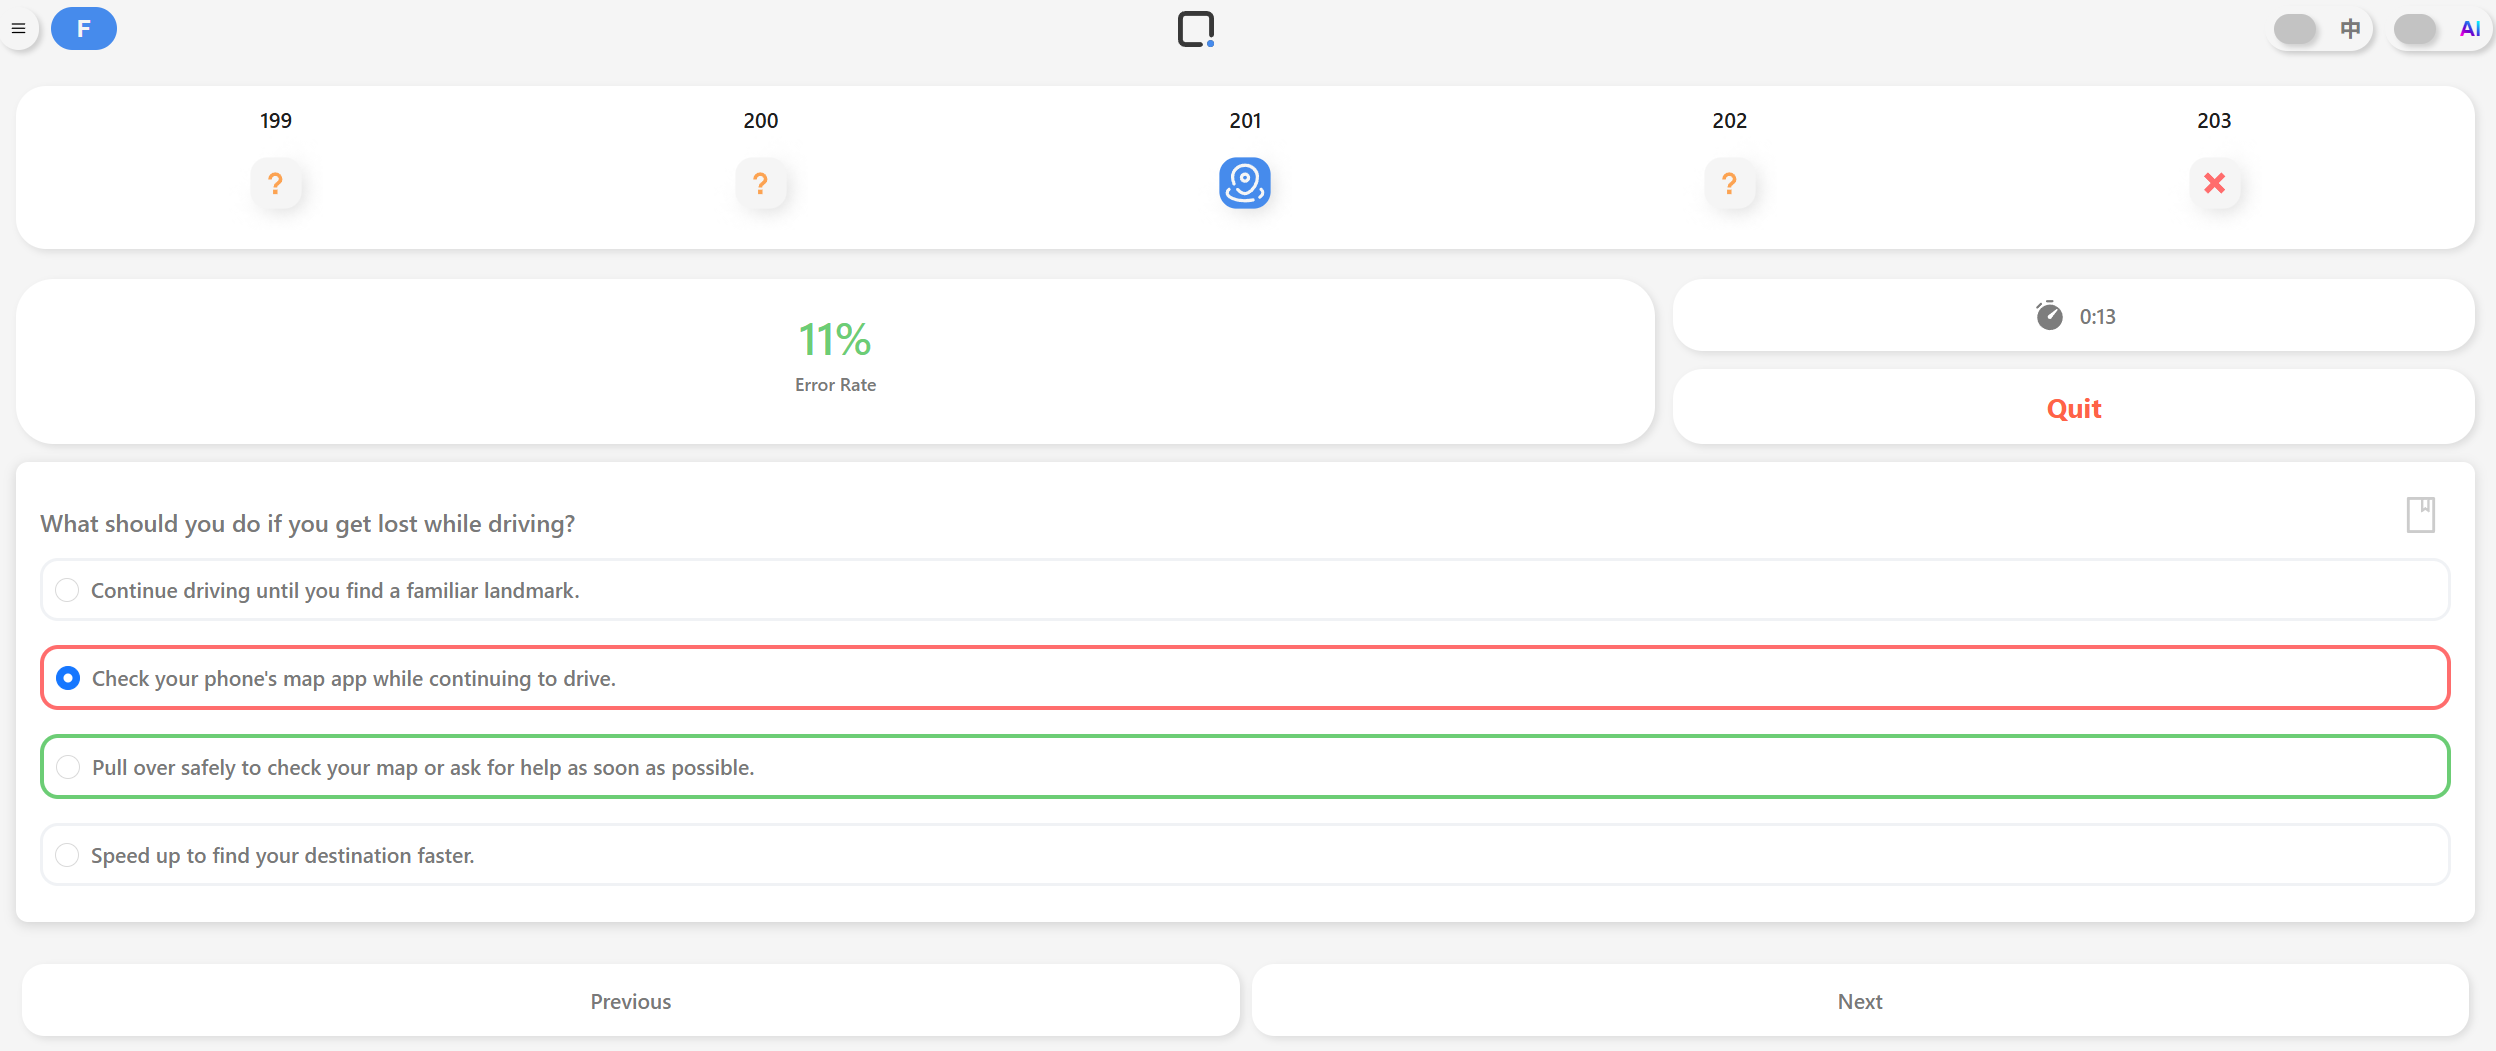Open question 199's question mark icon
The width and height of the screenshot is (2496, 1051).
(276, 183)
